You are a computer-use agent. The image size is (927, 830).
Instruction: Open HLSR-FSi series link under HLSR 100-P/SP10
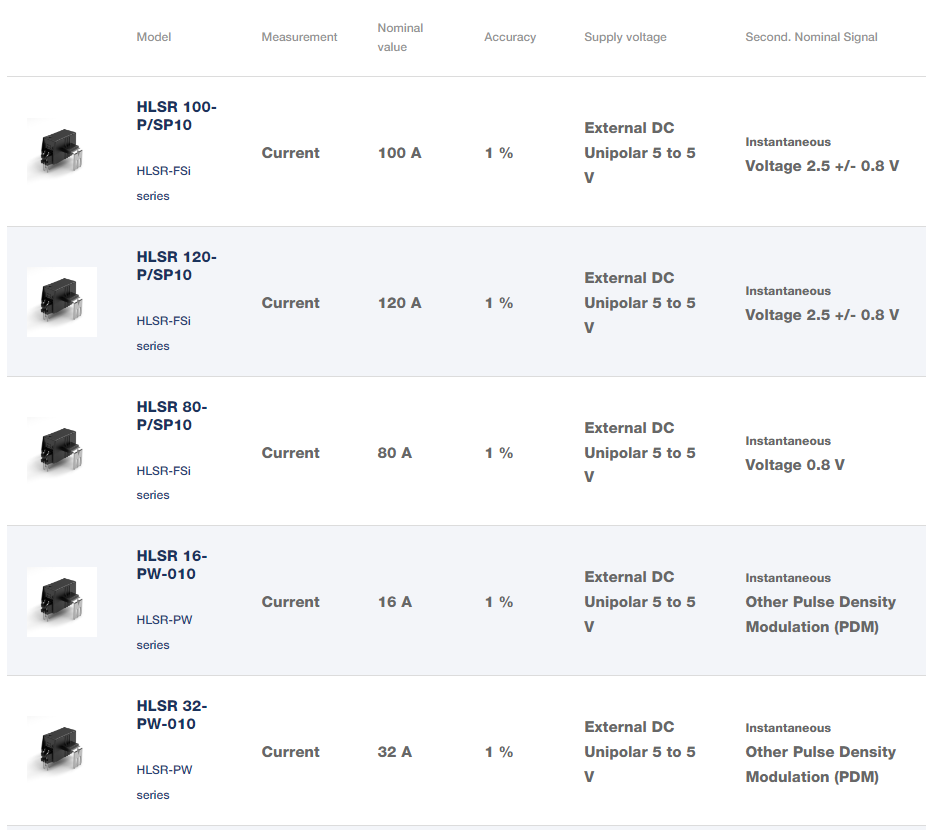[x=163, y=183]
